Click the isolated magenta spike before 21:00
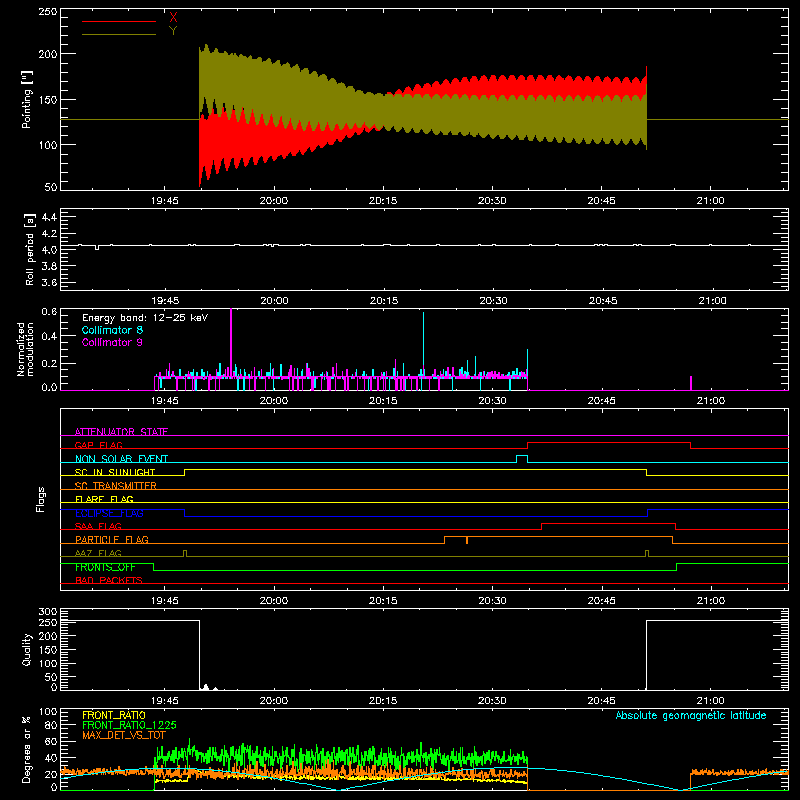 tap(691, 383)
